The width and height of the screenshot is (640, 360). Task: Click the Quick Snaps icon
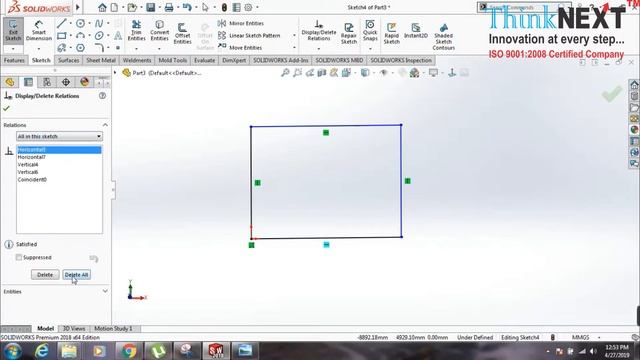370,31
